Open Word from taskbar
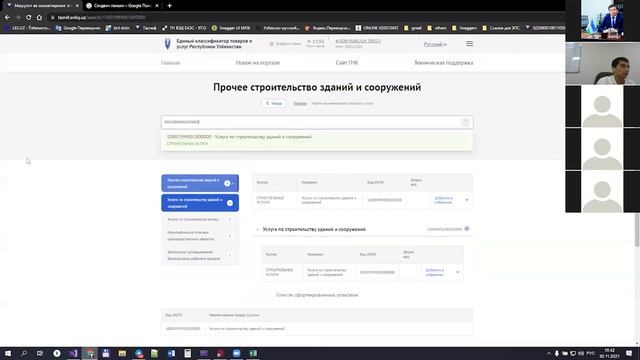640x360 pixels. pyautogui.click(x=171, y=353)
